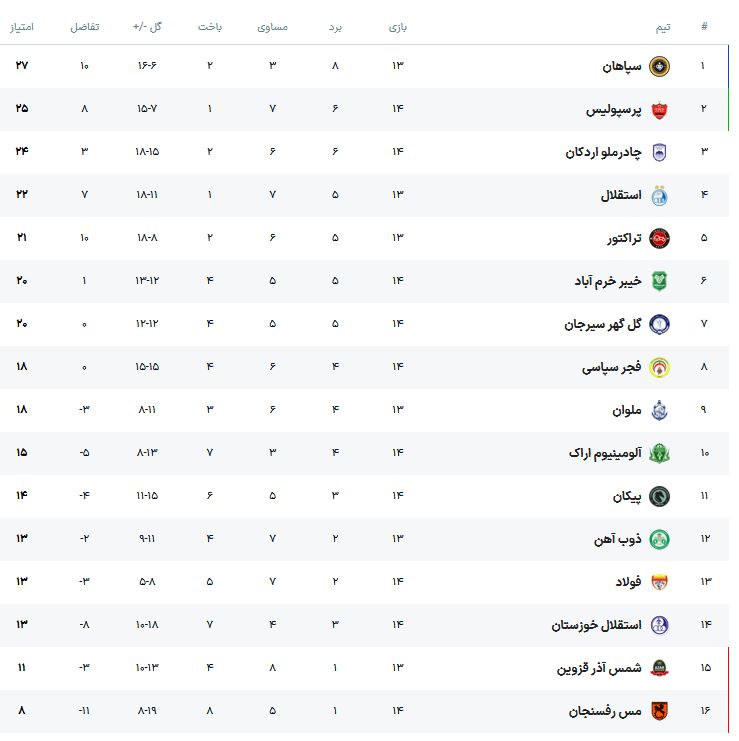This screenshot has width=739, height=741.
Task: Sort by the امتیاز (points) column header
Action: coord(22,26)
